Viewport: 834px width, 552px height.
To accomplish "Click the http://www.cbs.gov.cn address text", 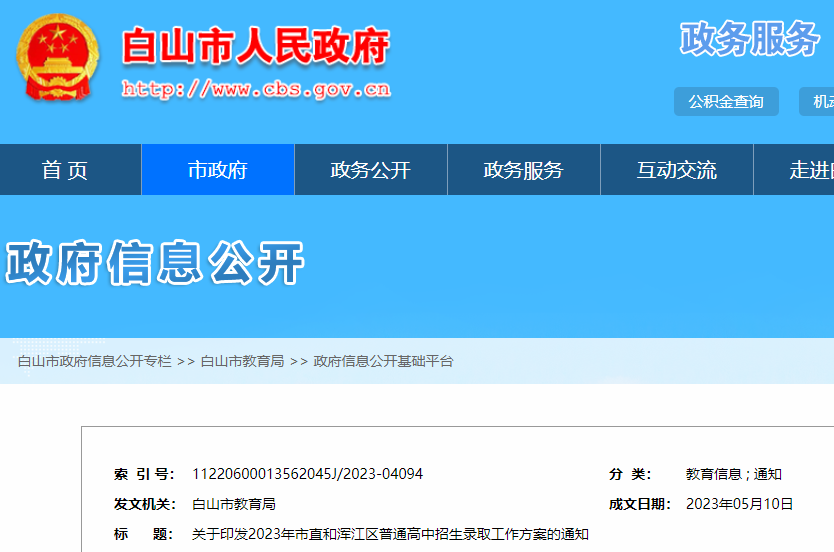I will point(256,89).
